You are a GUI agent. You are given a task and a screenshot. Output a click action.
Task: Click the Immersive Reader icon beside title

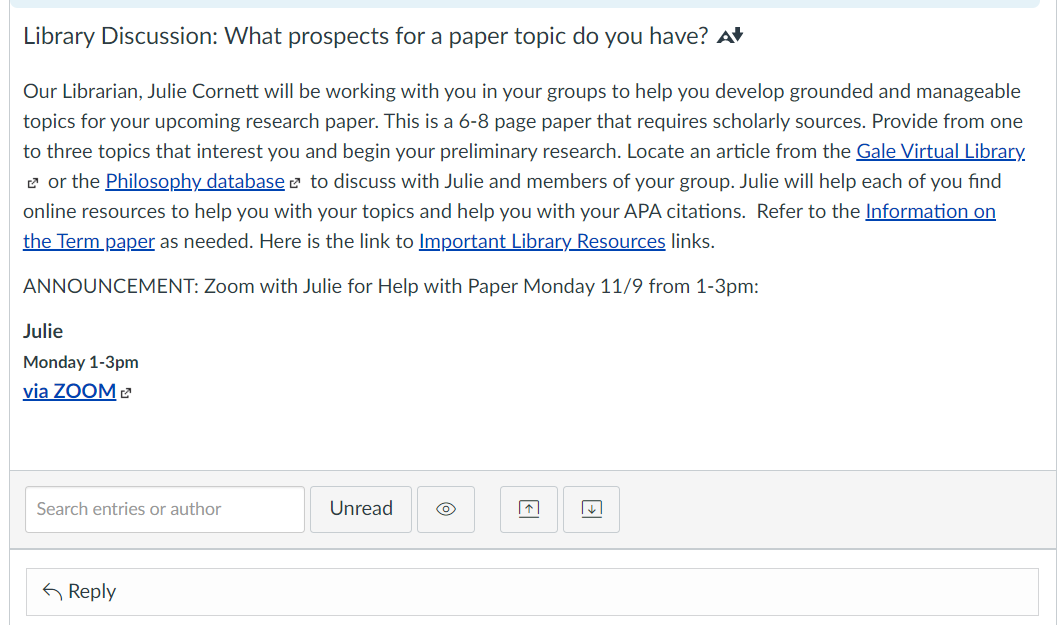point(730,36)
